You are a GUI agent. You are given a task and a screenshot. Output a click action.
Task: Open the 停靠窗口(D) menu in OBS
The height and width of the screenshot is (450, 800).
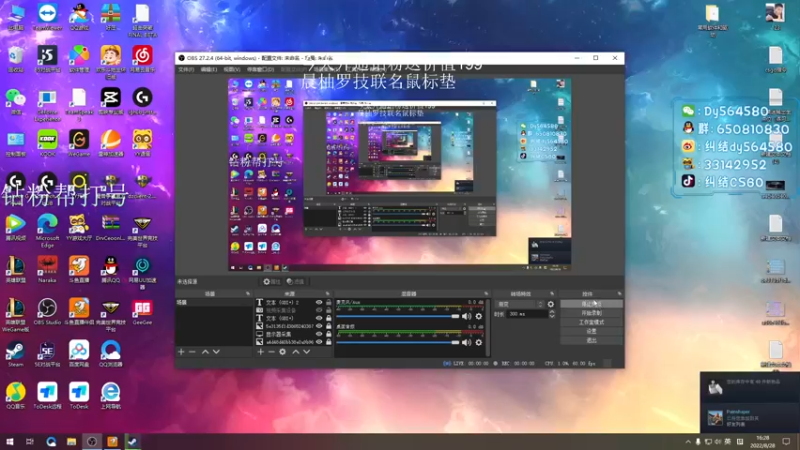[x=260, y=69]
